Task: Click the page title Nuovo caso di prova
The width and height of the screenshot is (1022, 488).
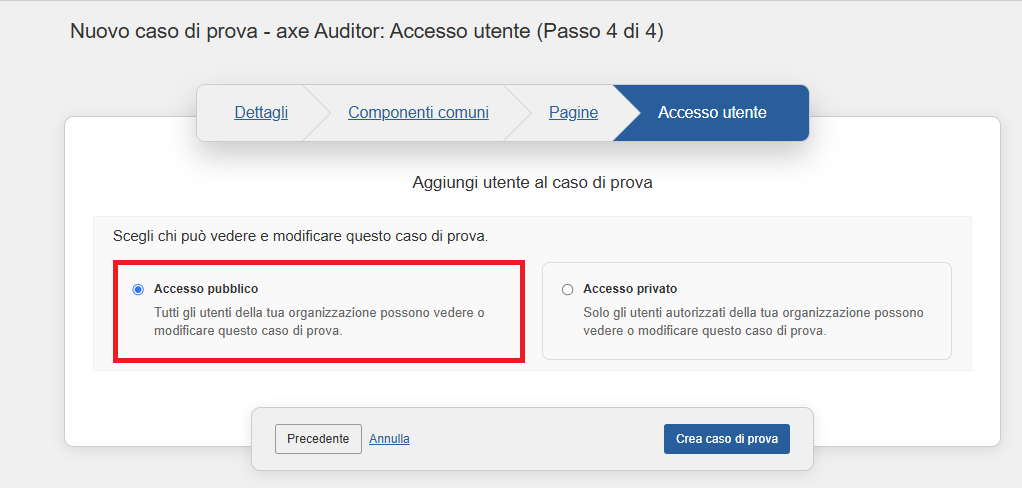Action: coord(366,32)
